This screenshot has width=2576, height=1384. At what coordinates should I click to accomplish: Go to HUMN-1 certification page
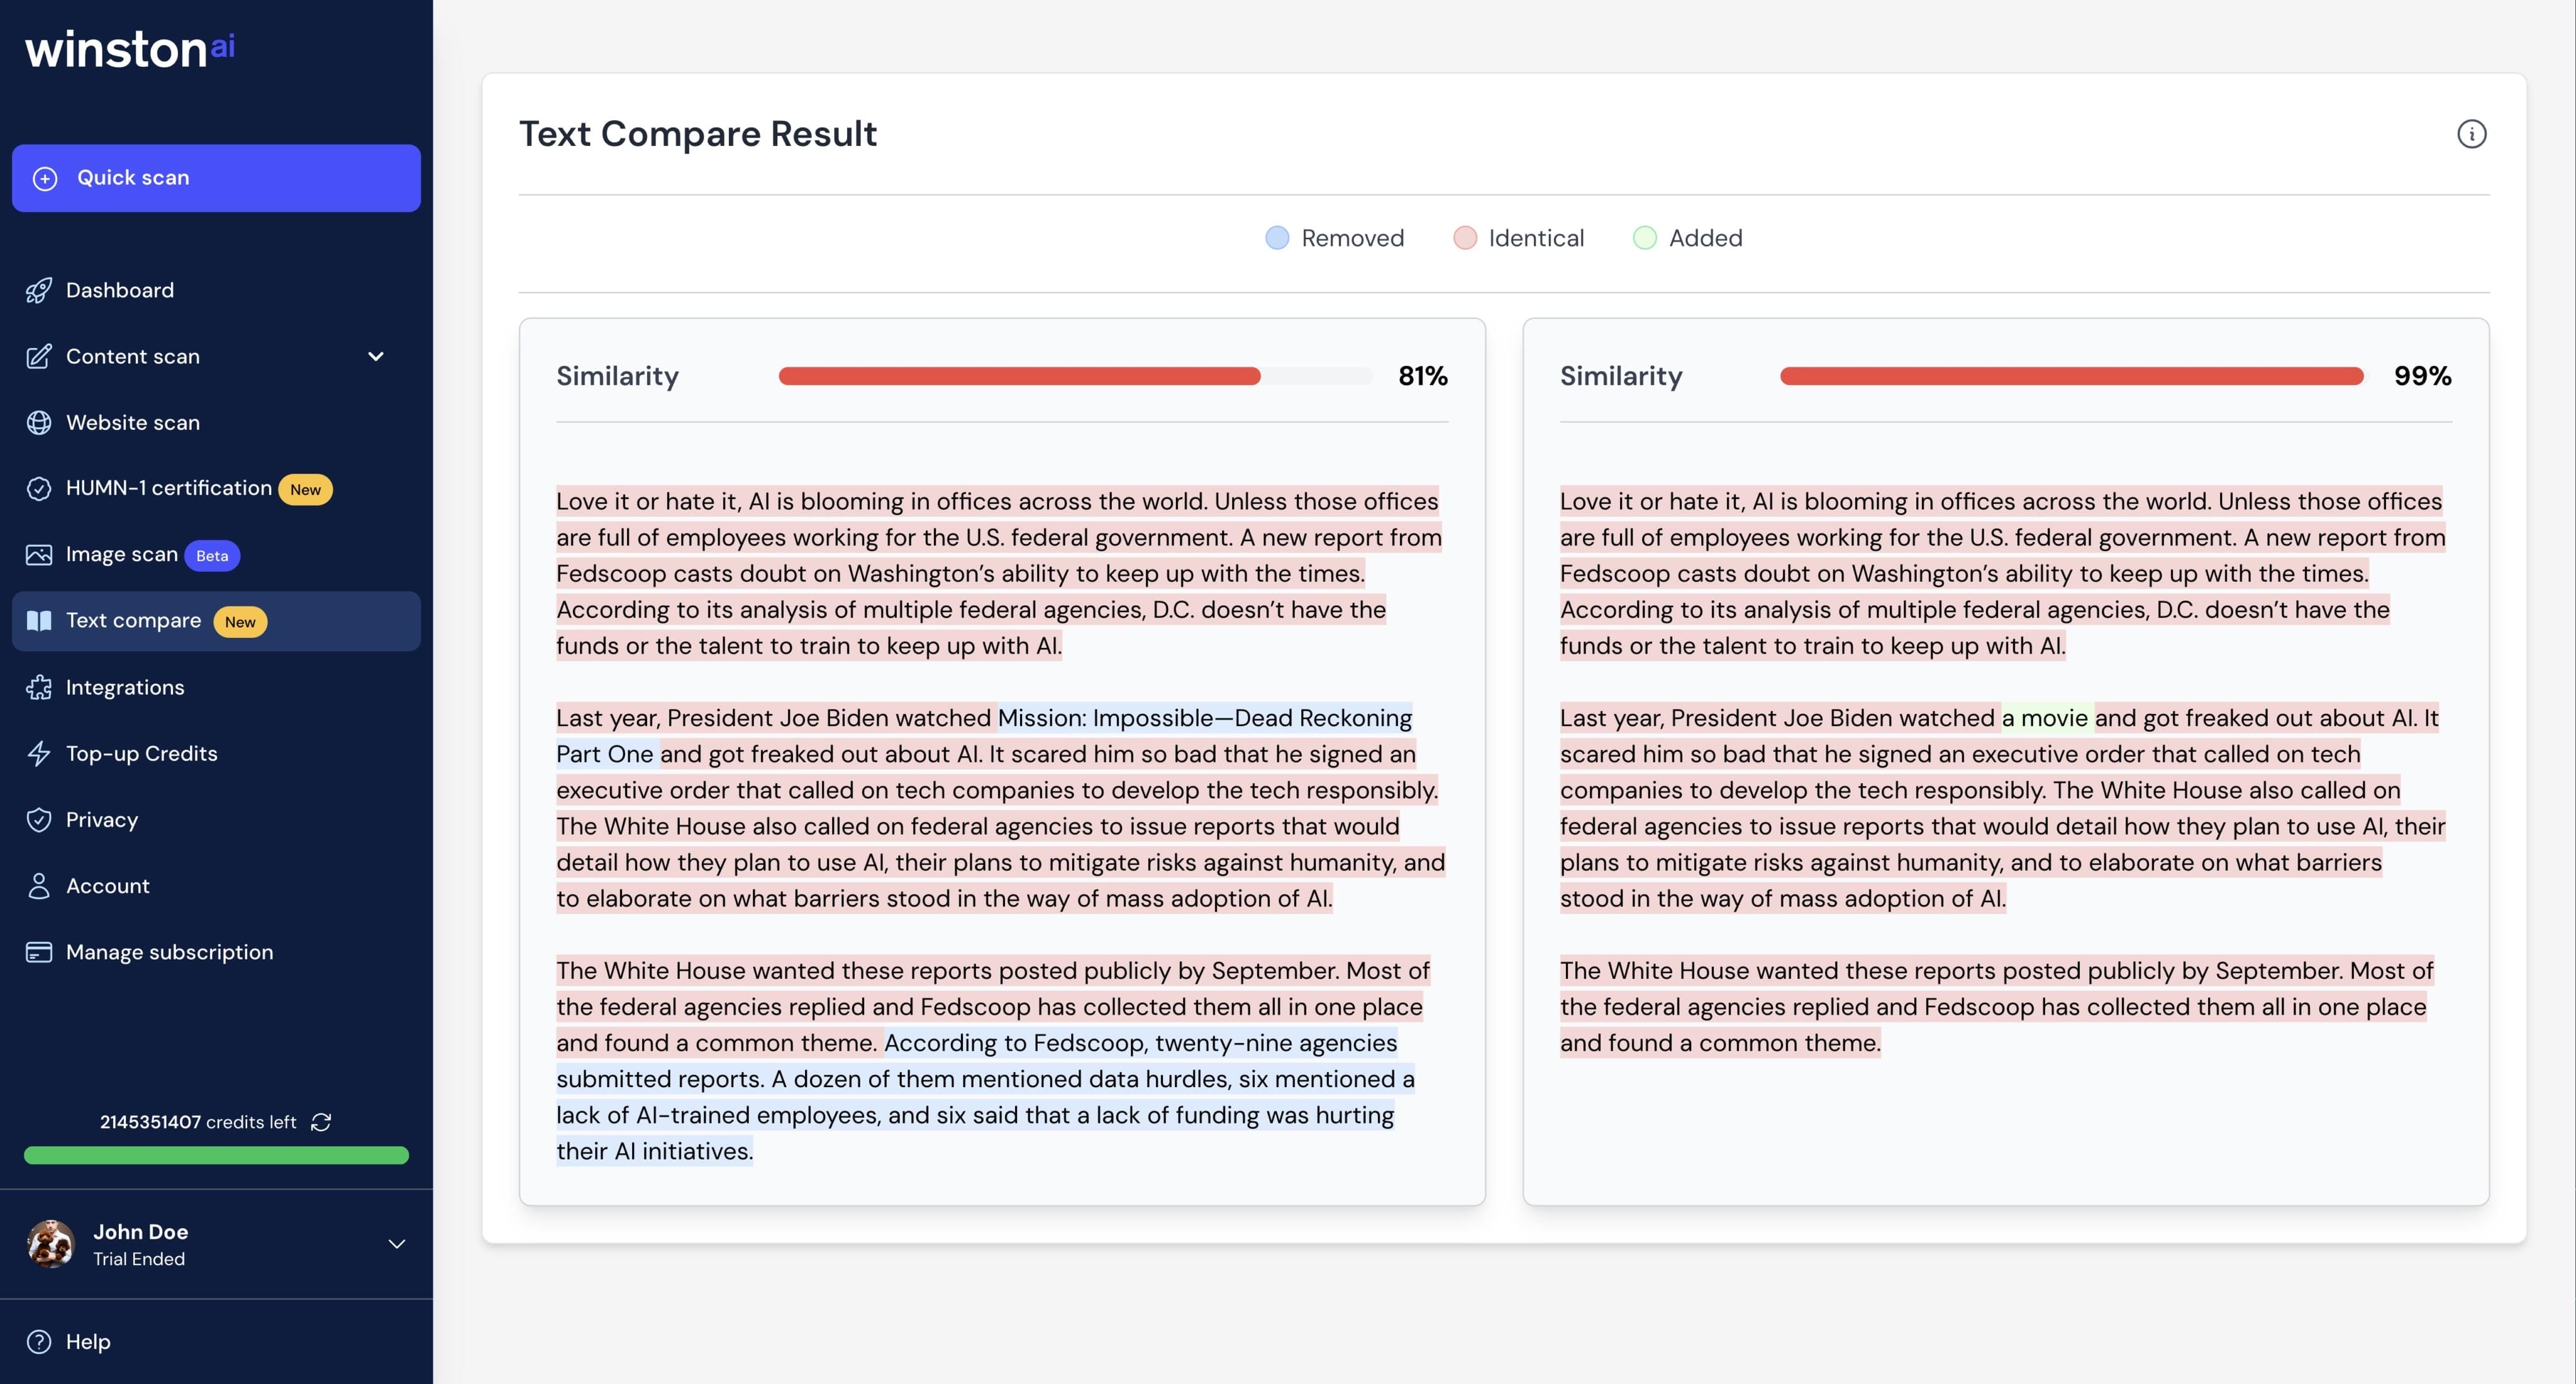coord(168,488)
